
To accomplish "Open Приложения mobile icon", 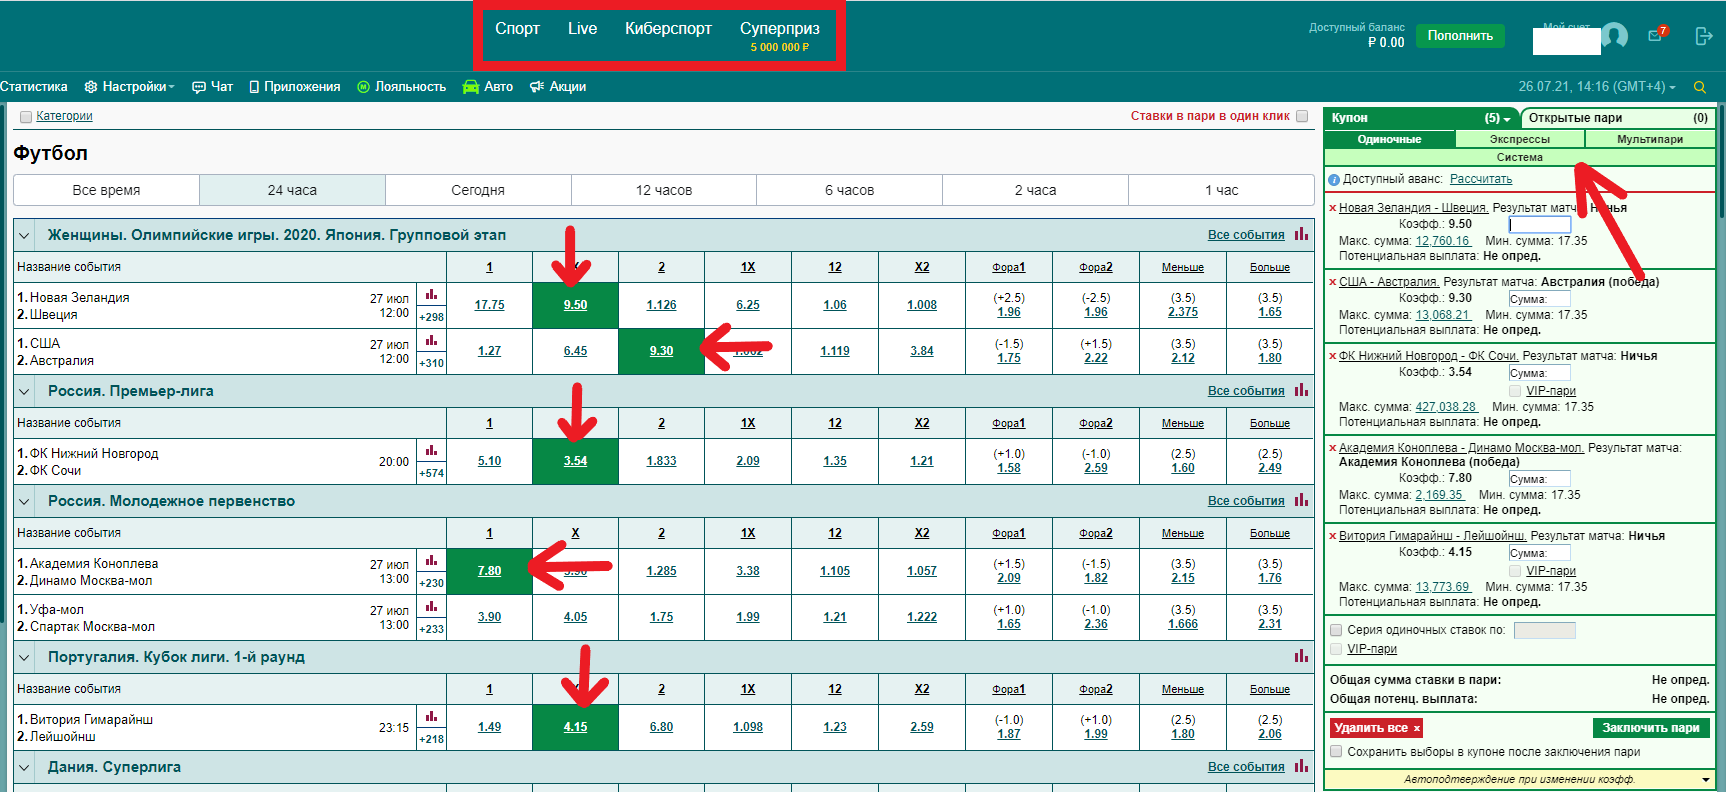I will point(254,87).
